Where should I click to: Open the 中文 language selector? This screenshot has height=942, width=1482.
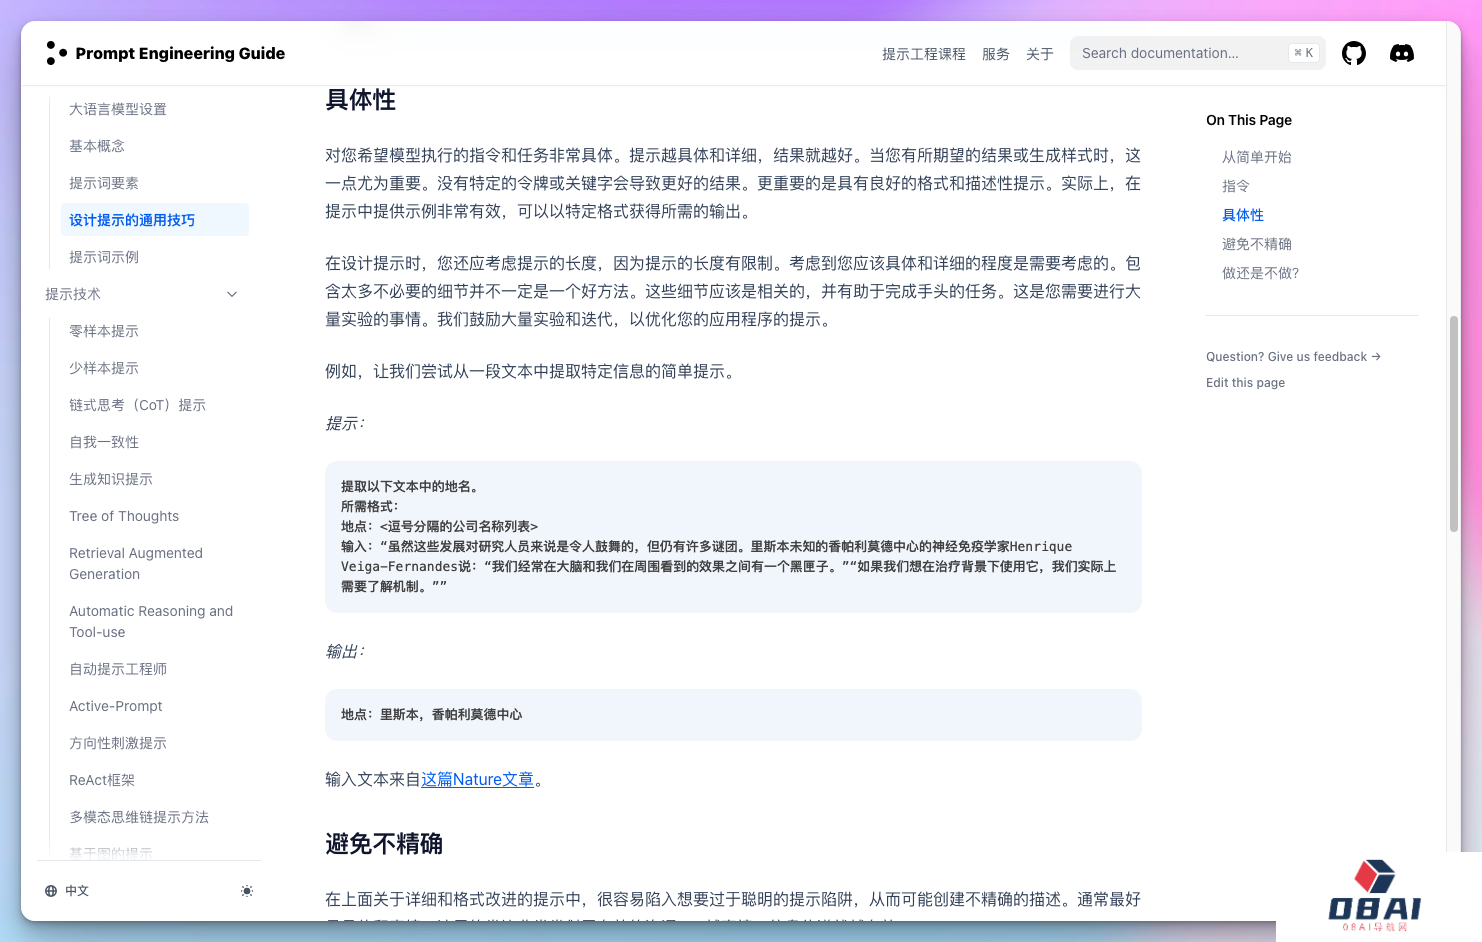coord(68,891)
